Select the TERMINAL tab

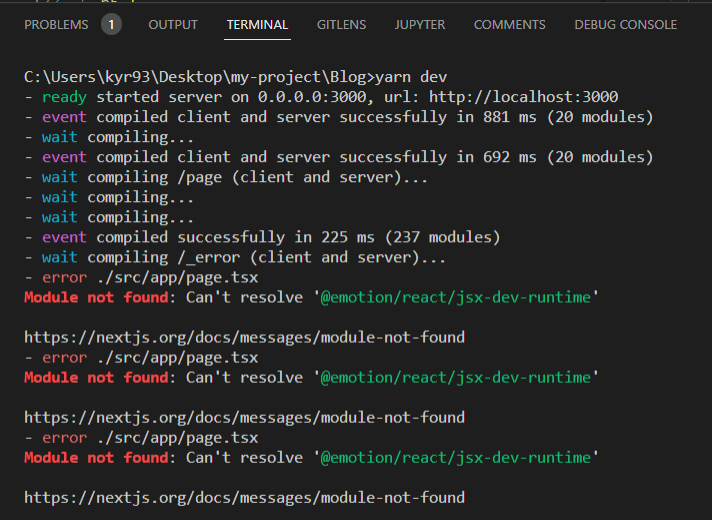click(x=257, y=25)
